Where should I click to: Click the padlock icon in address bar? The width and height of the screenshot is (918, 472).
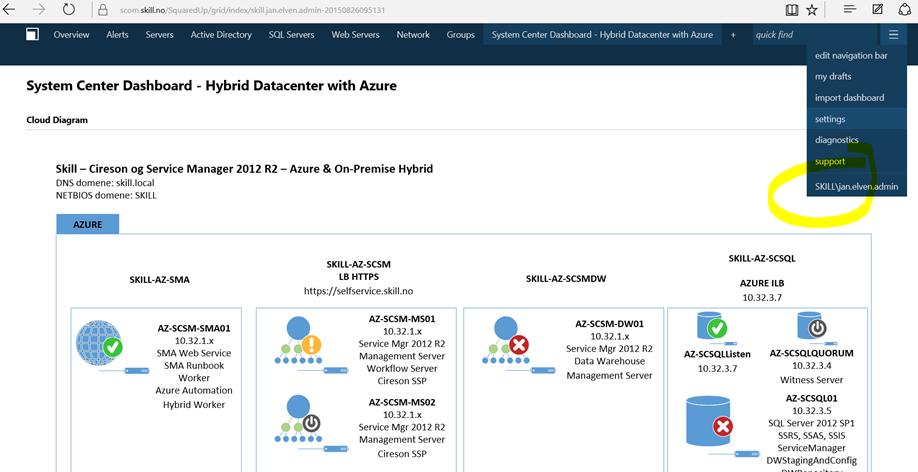[102, 10]
